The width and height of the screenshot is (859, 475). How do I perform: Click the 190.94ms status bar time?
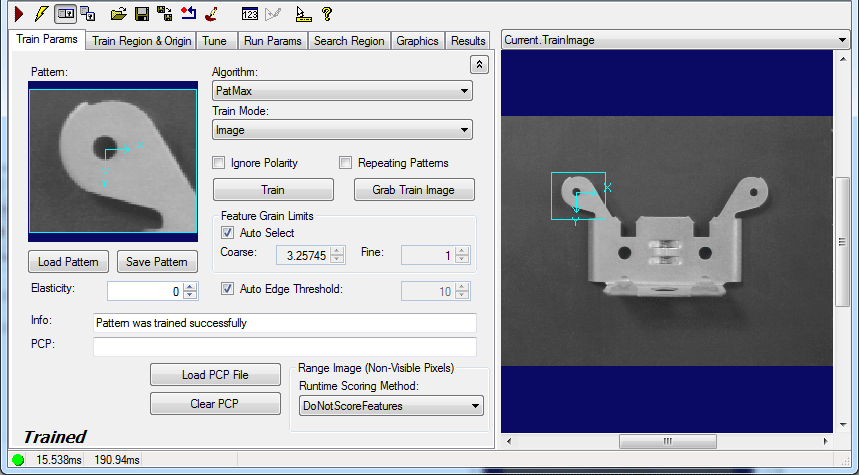point(117,460)
